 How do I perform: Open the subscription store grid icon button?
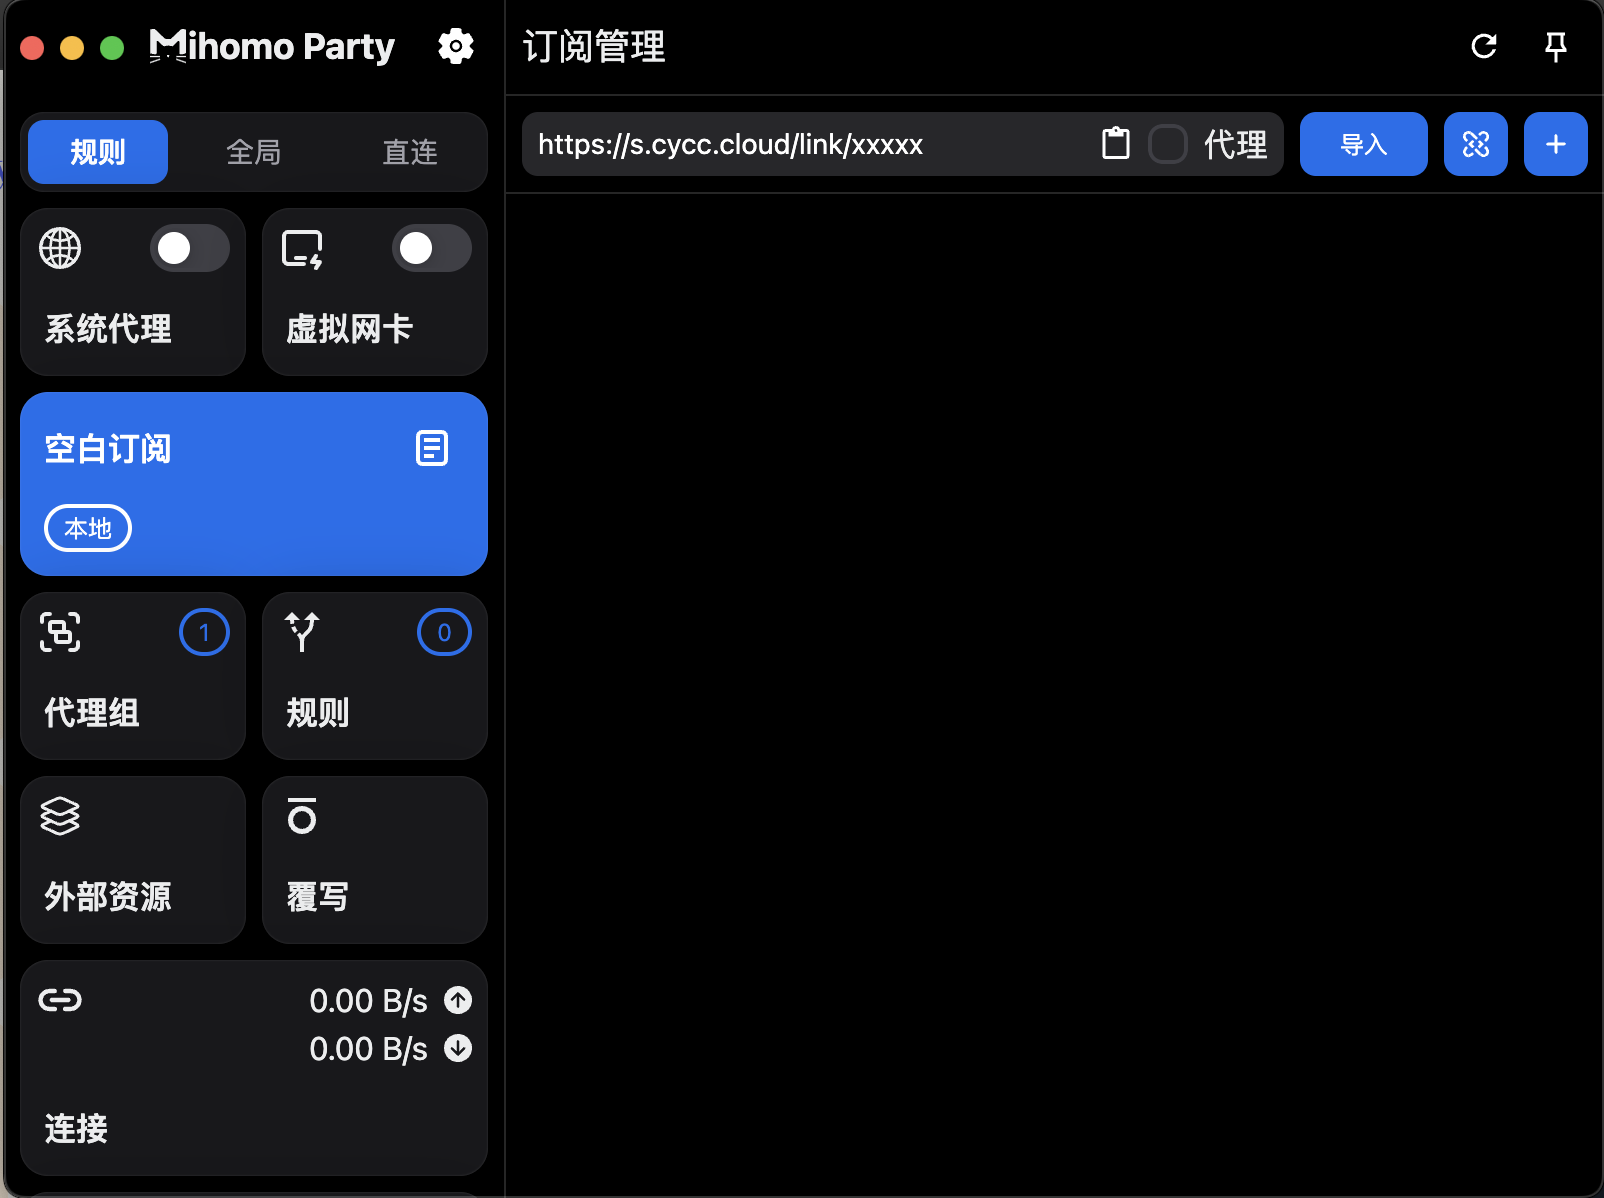[x=1475, y=144]
